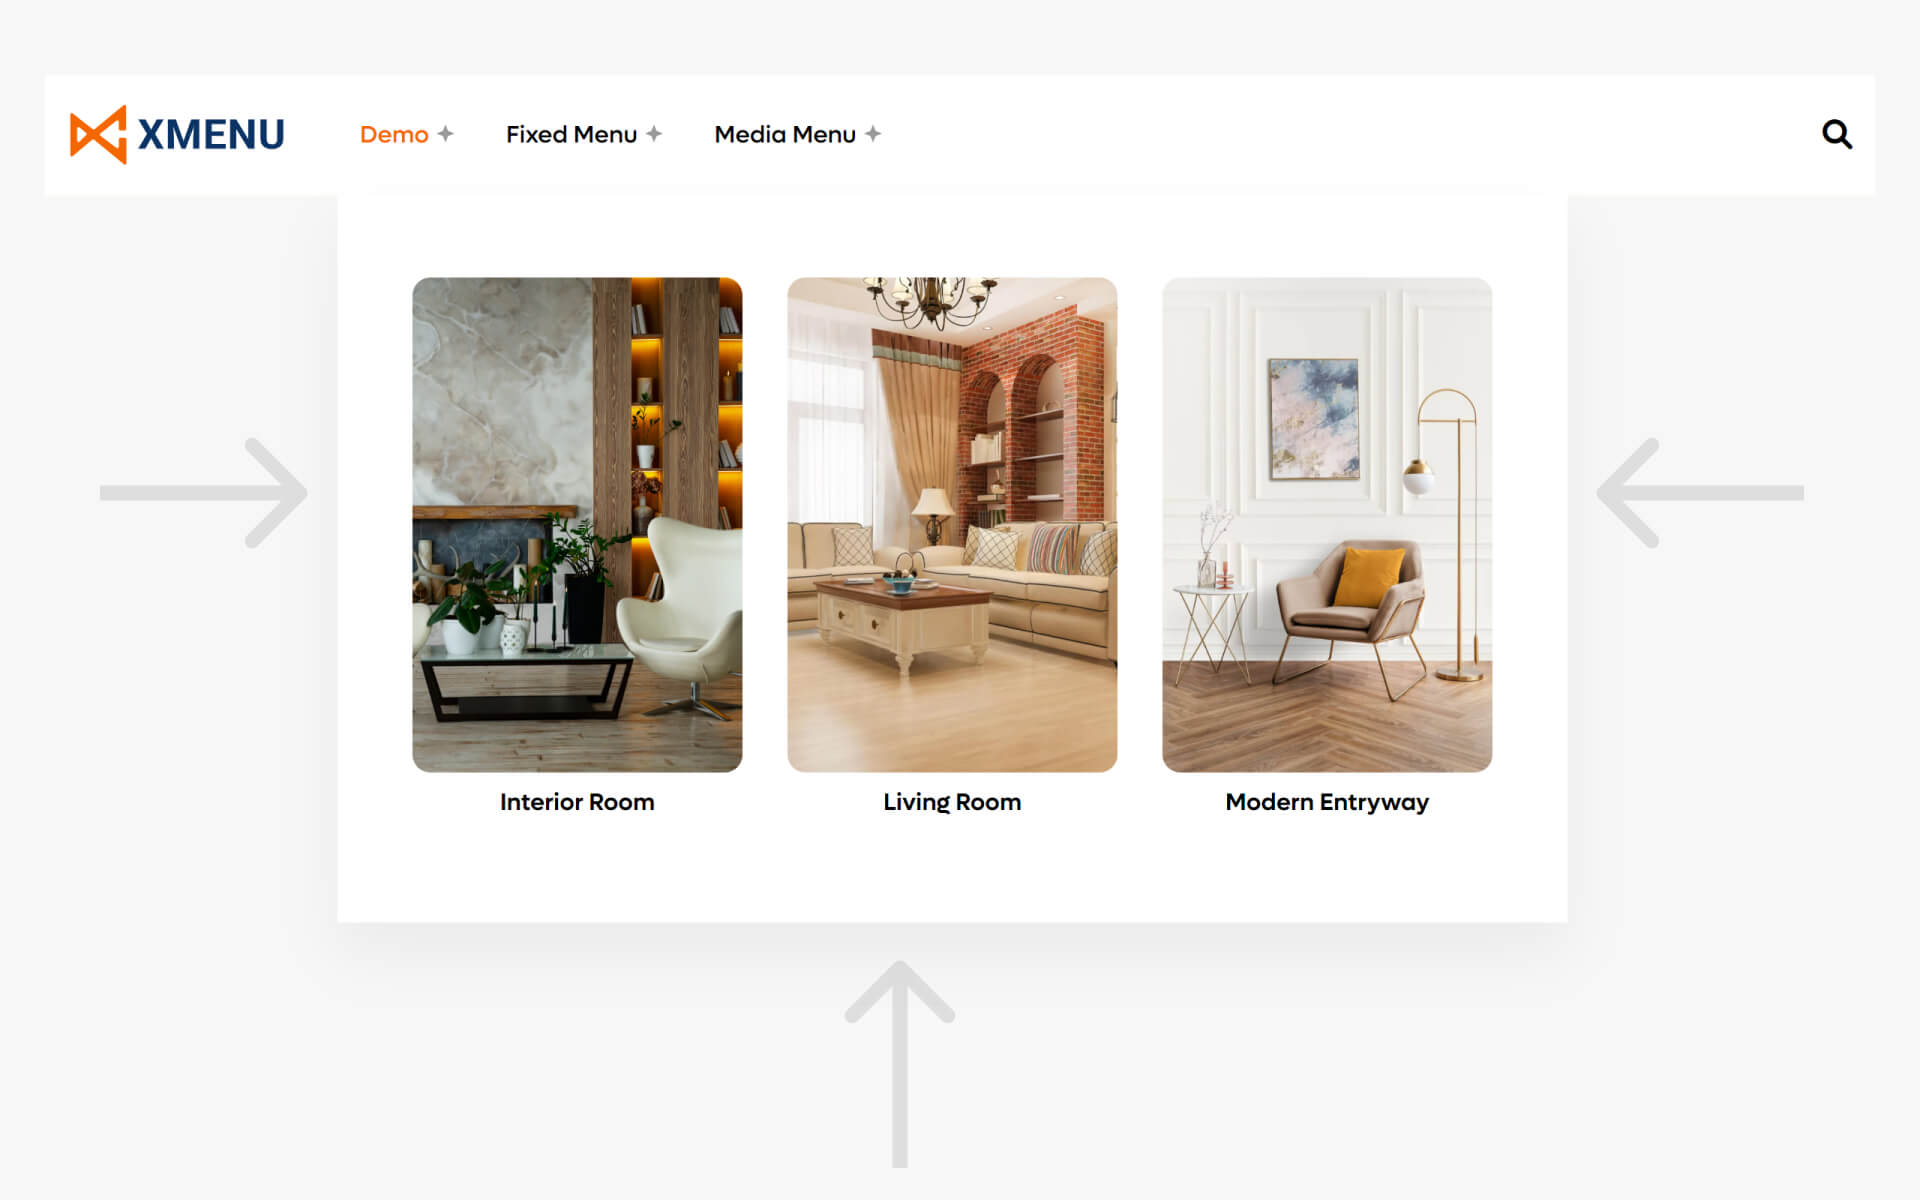Image resolution: width=1920 pixels, height=1200 pixels.
Task: Expand the plus icon beside Fixed Menu
Action: coord(654,133)
